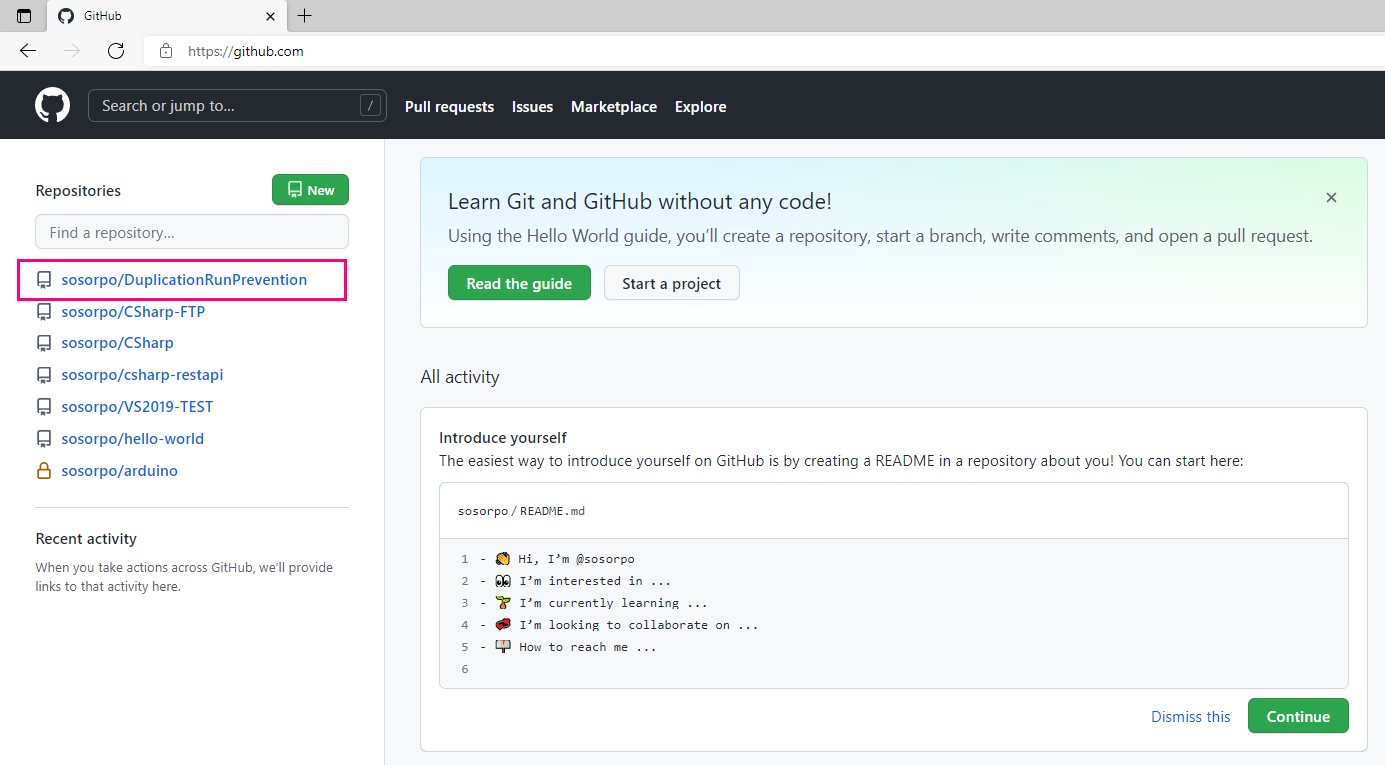Click repo icon beside sosorpo/CSharp-FTP
The image size is (1385, 765).
44,312
